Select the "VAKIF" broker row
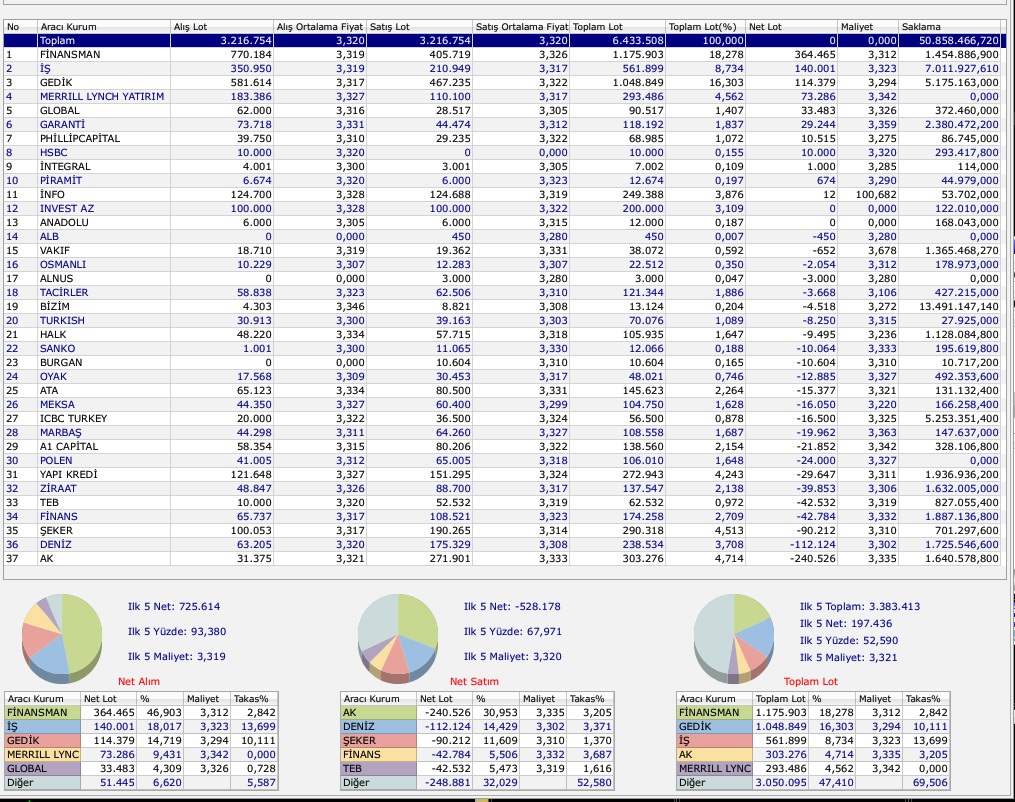Image resolution: width=1015 pixels, height=802 pixels. [x=502, y=251]
